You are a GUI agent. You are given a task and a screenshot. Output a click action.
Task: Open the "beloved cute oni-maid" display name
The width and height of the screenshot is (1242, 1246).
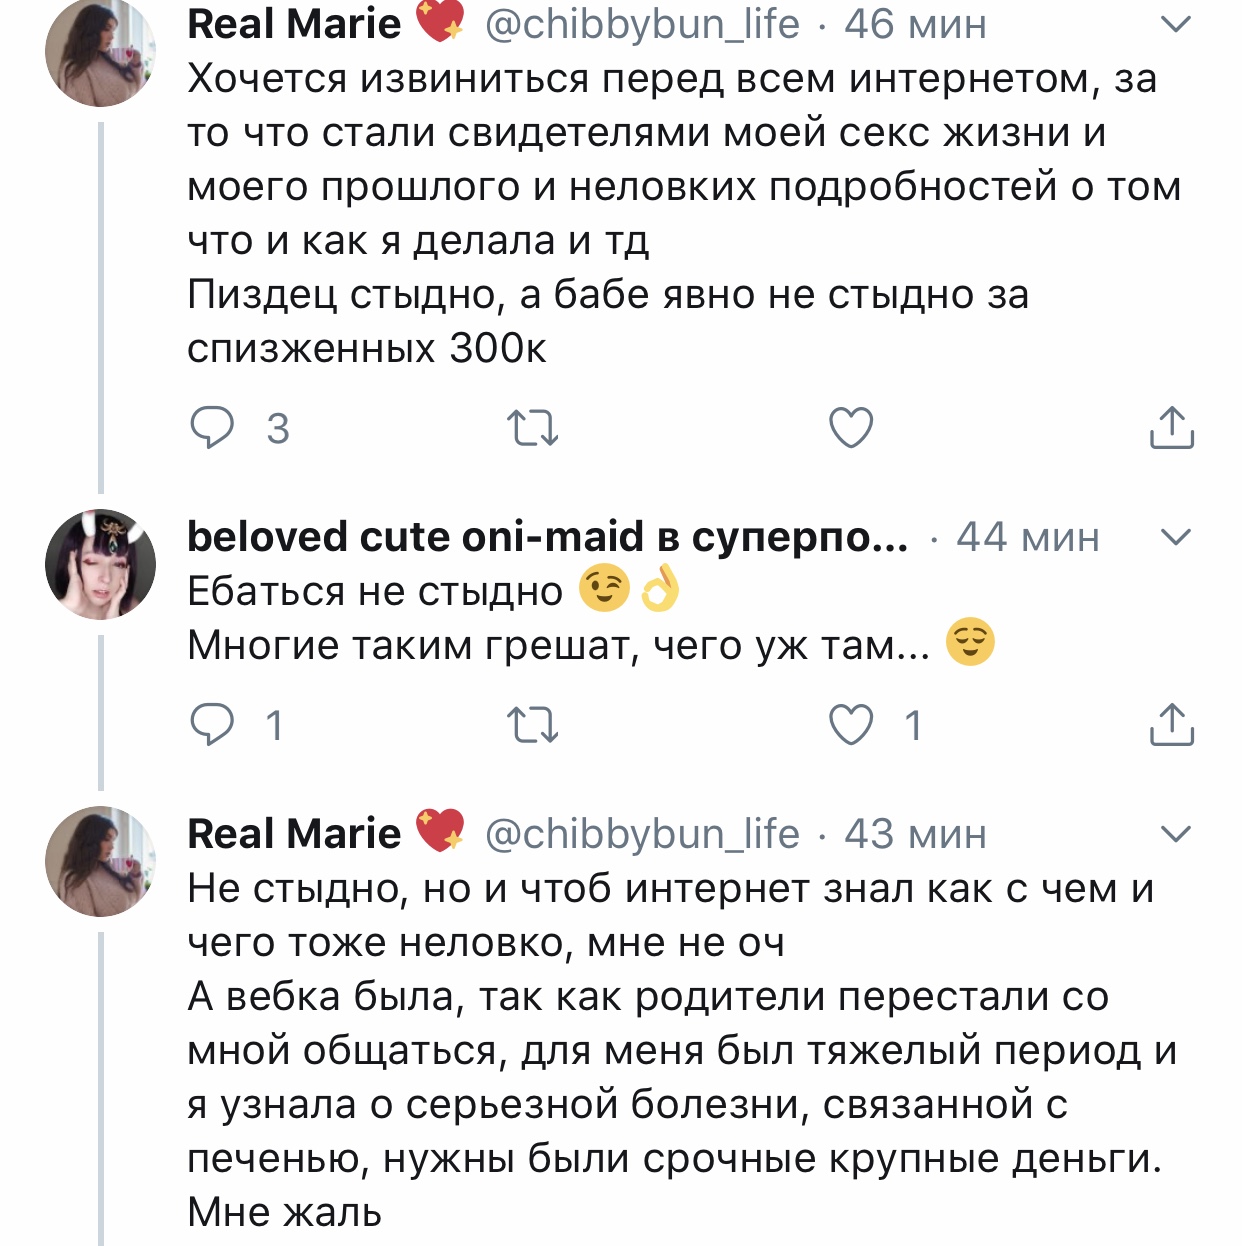(x=547, y=537)
